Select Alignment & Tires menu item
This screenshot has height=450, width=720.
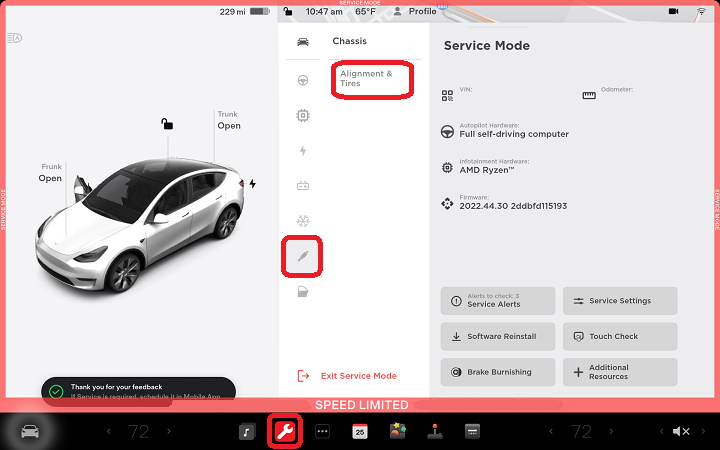coord(371,79)
